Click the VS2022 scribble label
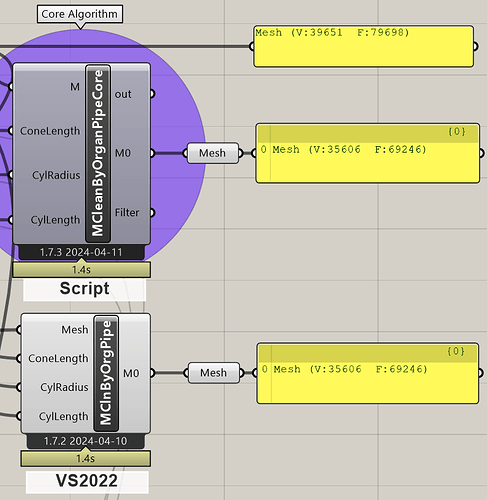Image resolution: width=487 pixels, height=500 pixels. (87, 481)
